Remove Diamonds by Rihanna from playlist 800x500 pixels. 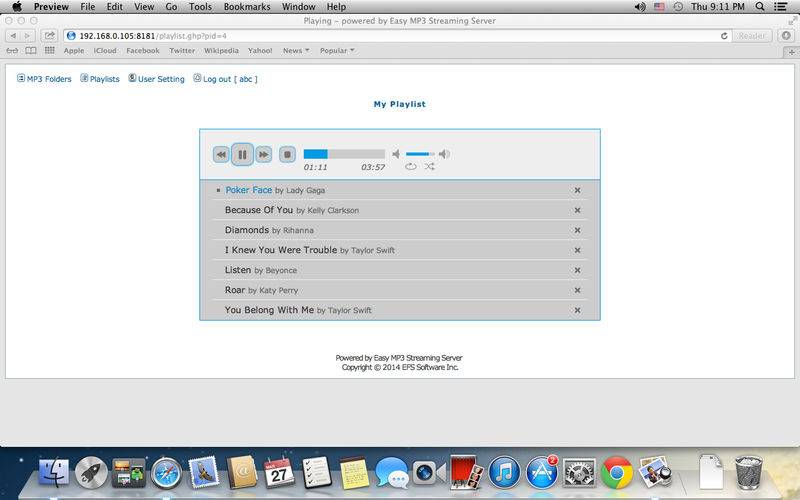point(577,230)
